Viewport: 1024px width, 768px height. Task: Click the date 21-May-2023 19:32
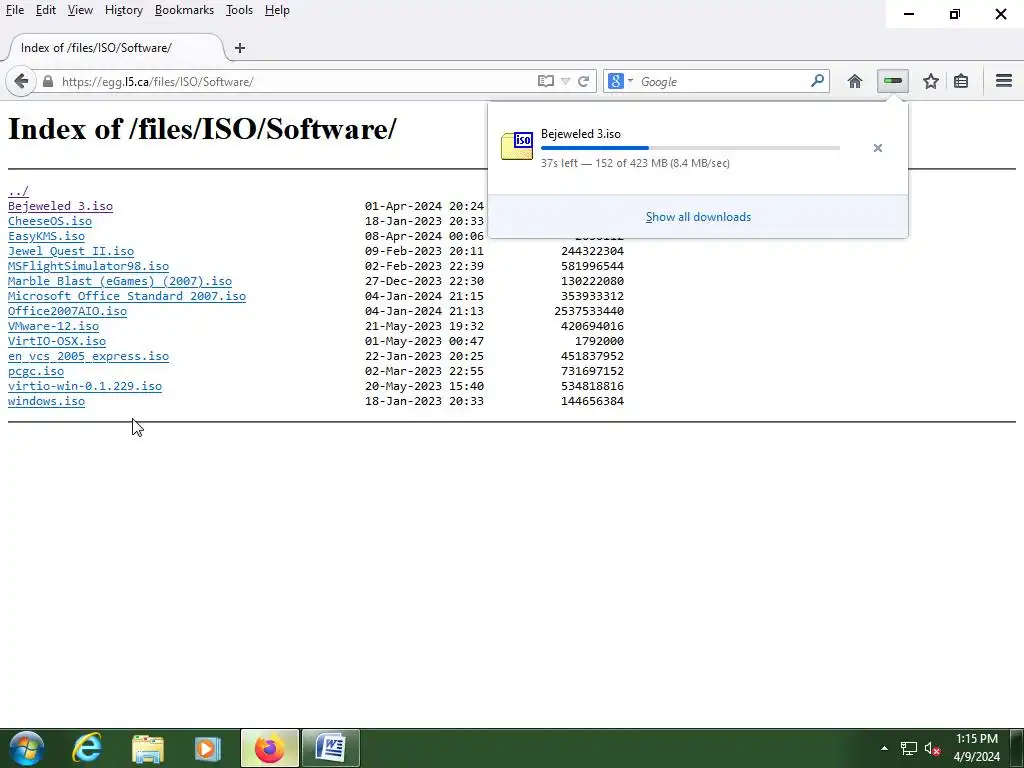pos(424,327)
